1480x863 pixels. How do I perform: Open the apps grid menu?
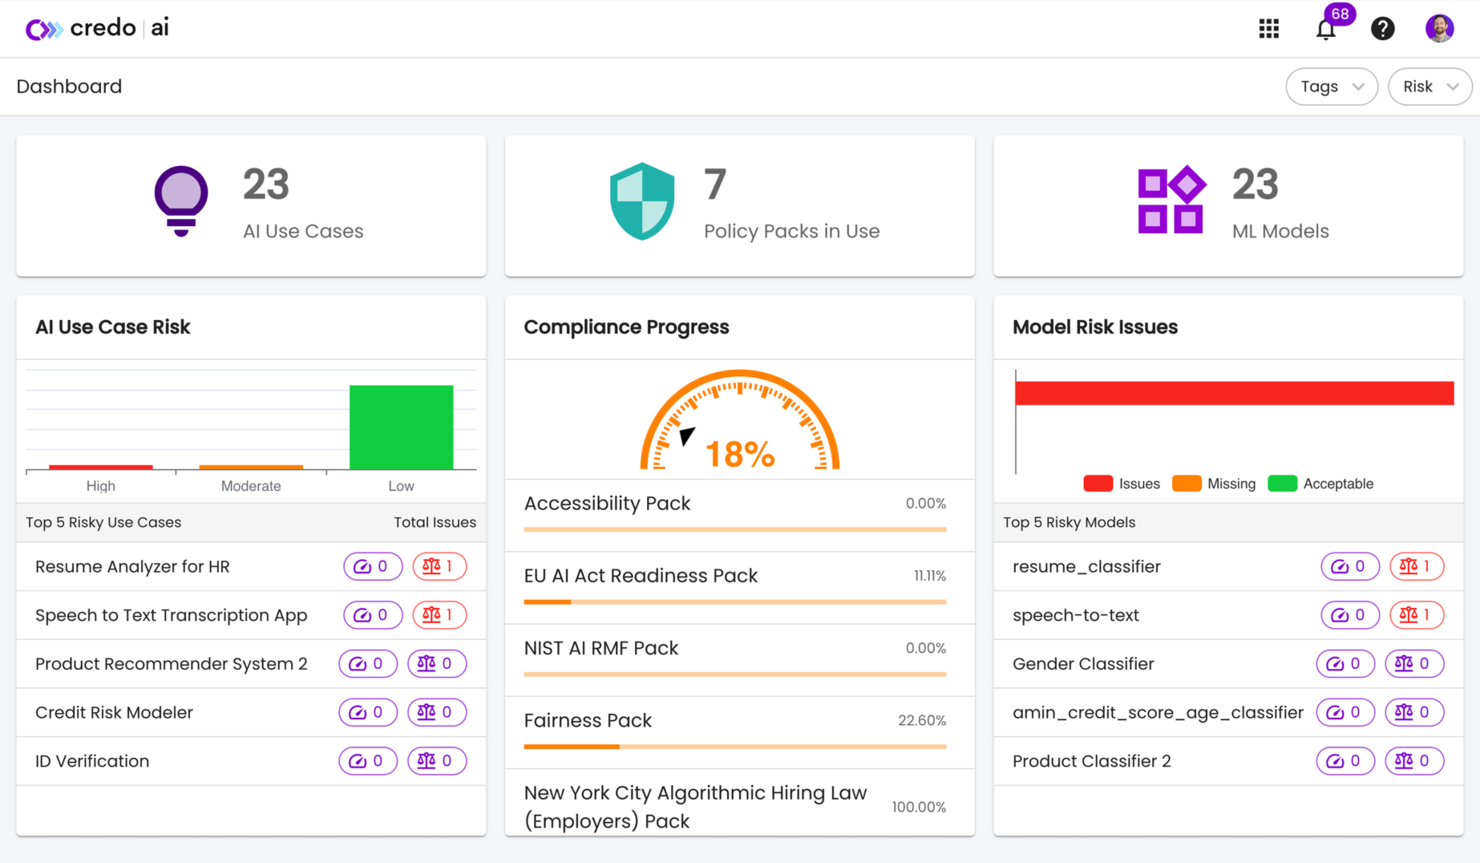(1269, 29)
